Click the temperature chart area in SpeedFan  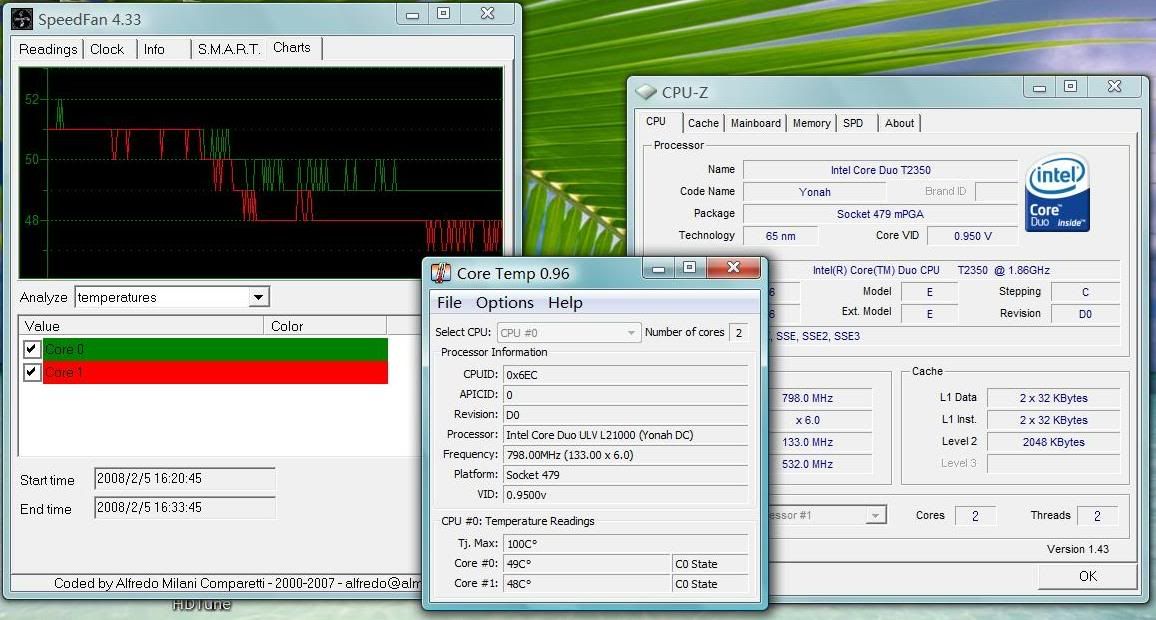tap(261, 173)
